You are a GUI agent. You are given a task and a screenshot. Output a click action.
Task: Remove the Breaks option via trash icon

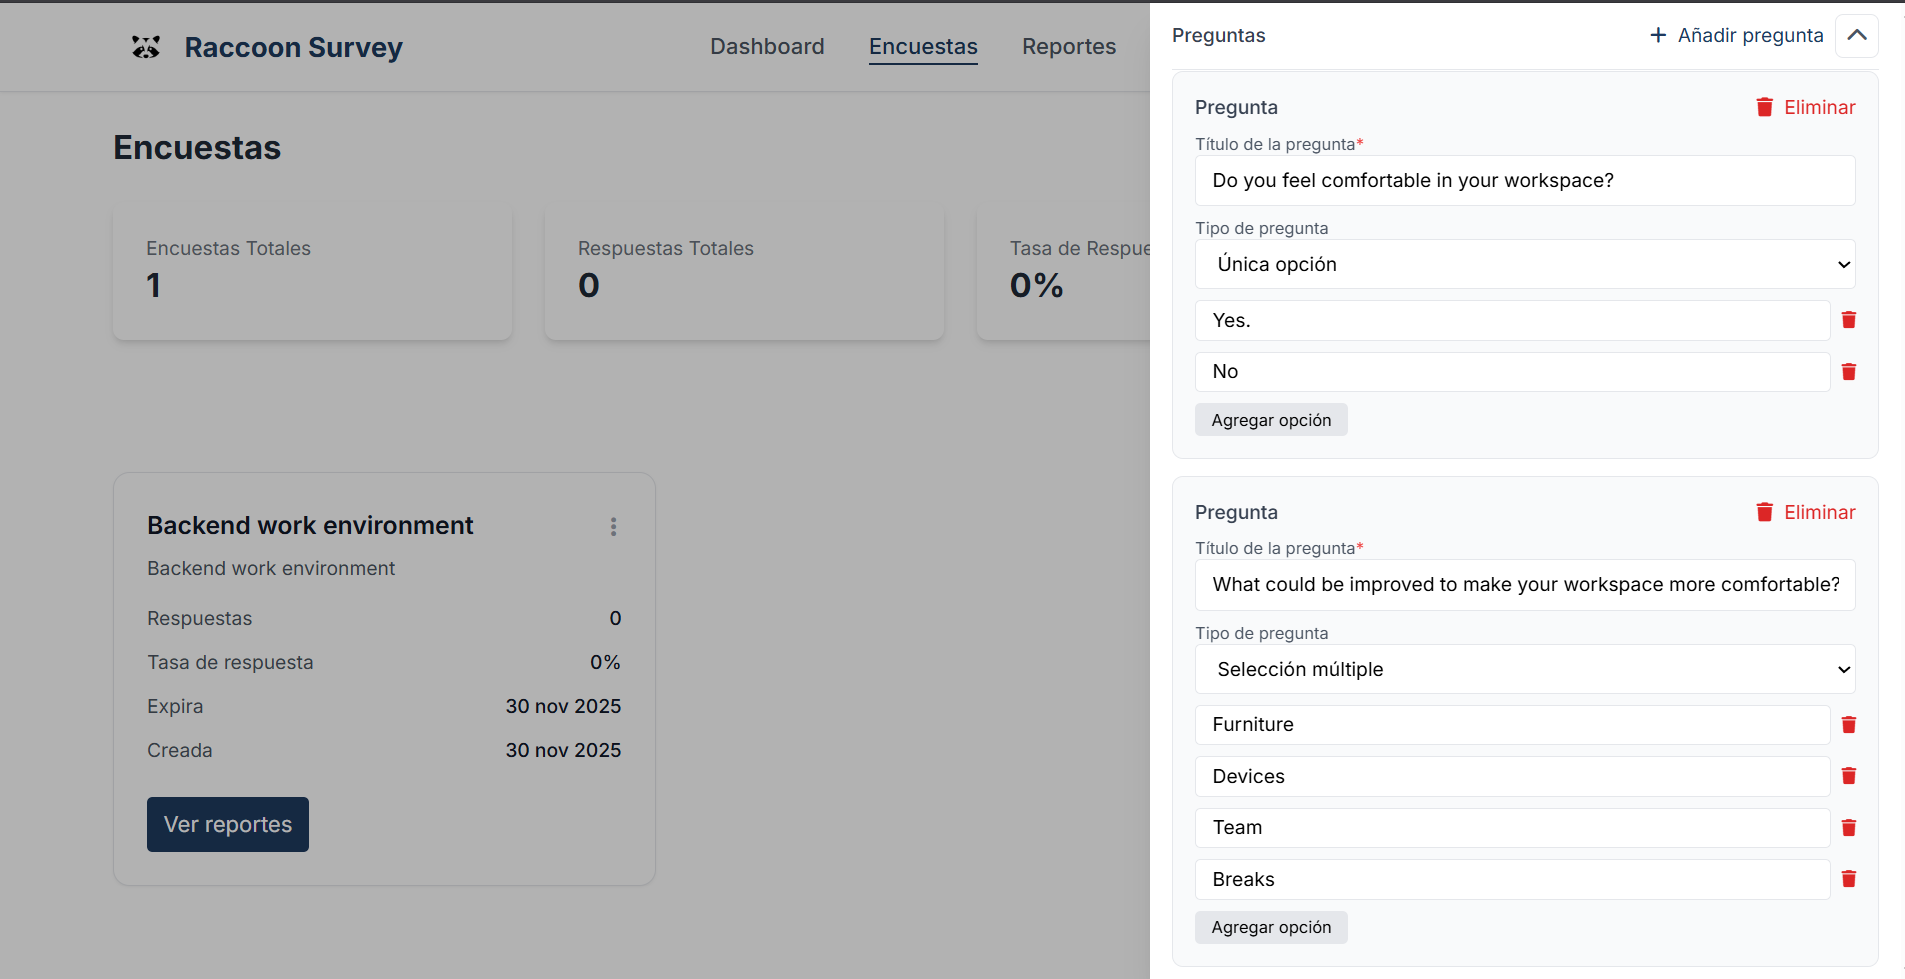coord(1848,879)
